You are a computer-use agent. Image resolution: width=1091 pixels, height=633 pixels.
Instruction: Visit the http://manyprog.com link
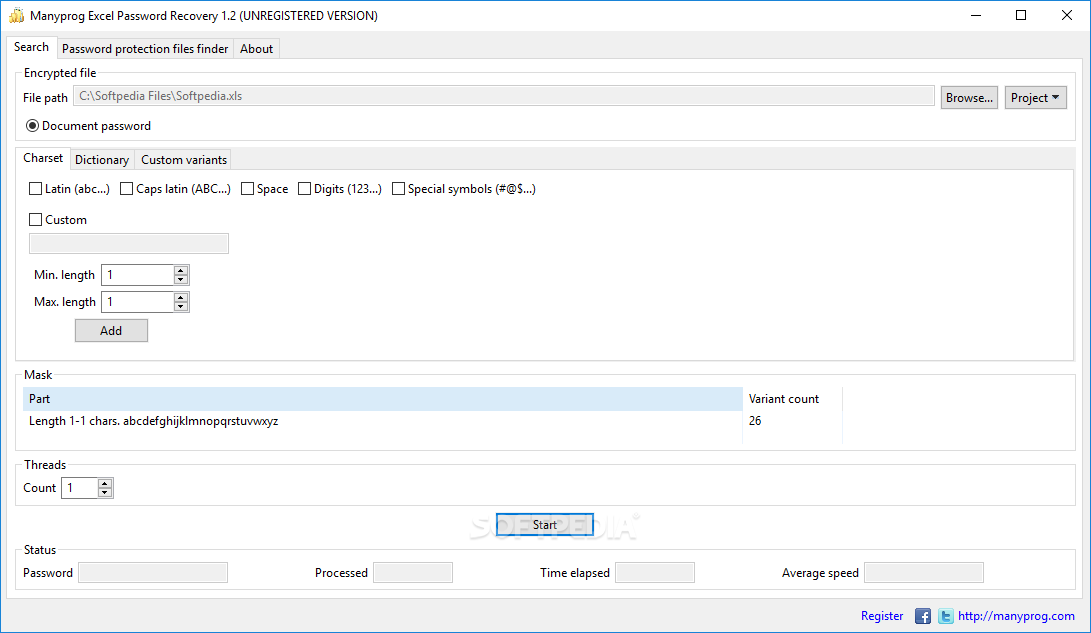[x=1016, y=616]
